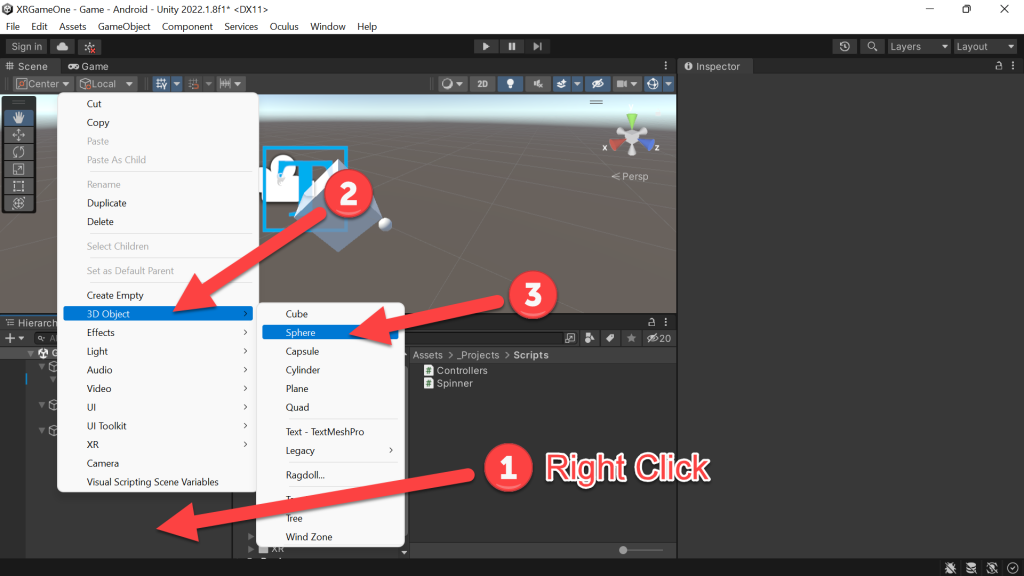
Task: Open the undo history icon
Action: point(844,46)
